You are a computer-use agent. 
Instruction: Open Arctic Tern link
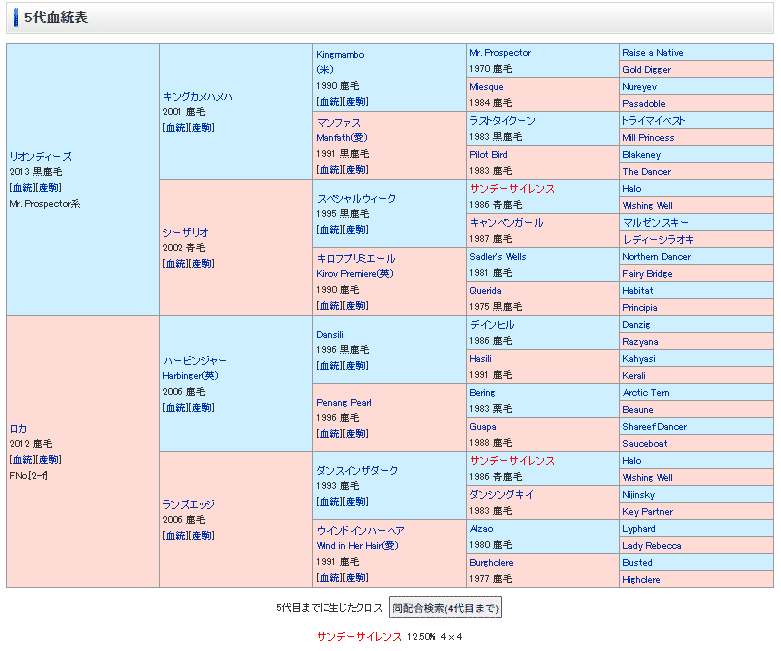[x=646, y=392]
